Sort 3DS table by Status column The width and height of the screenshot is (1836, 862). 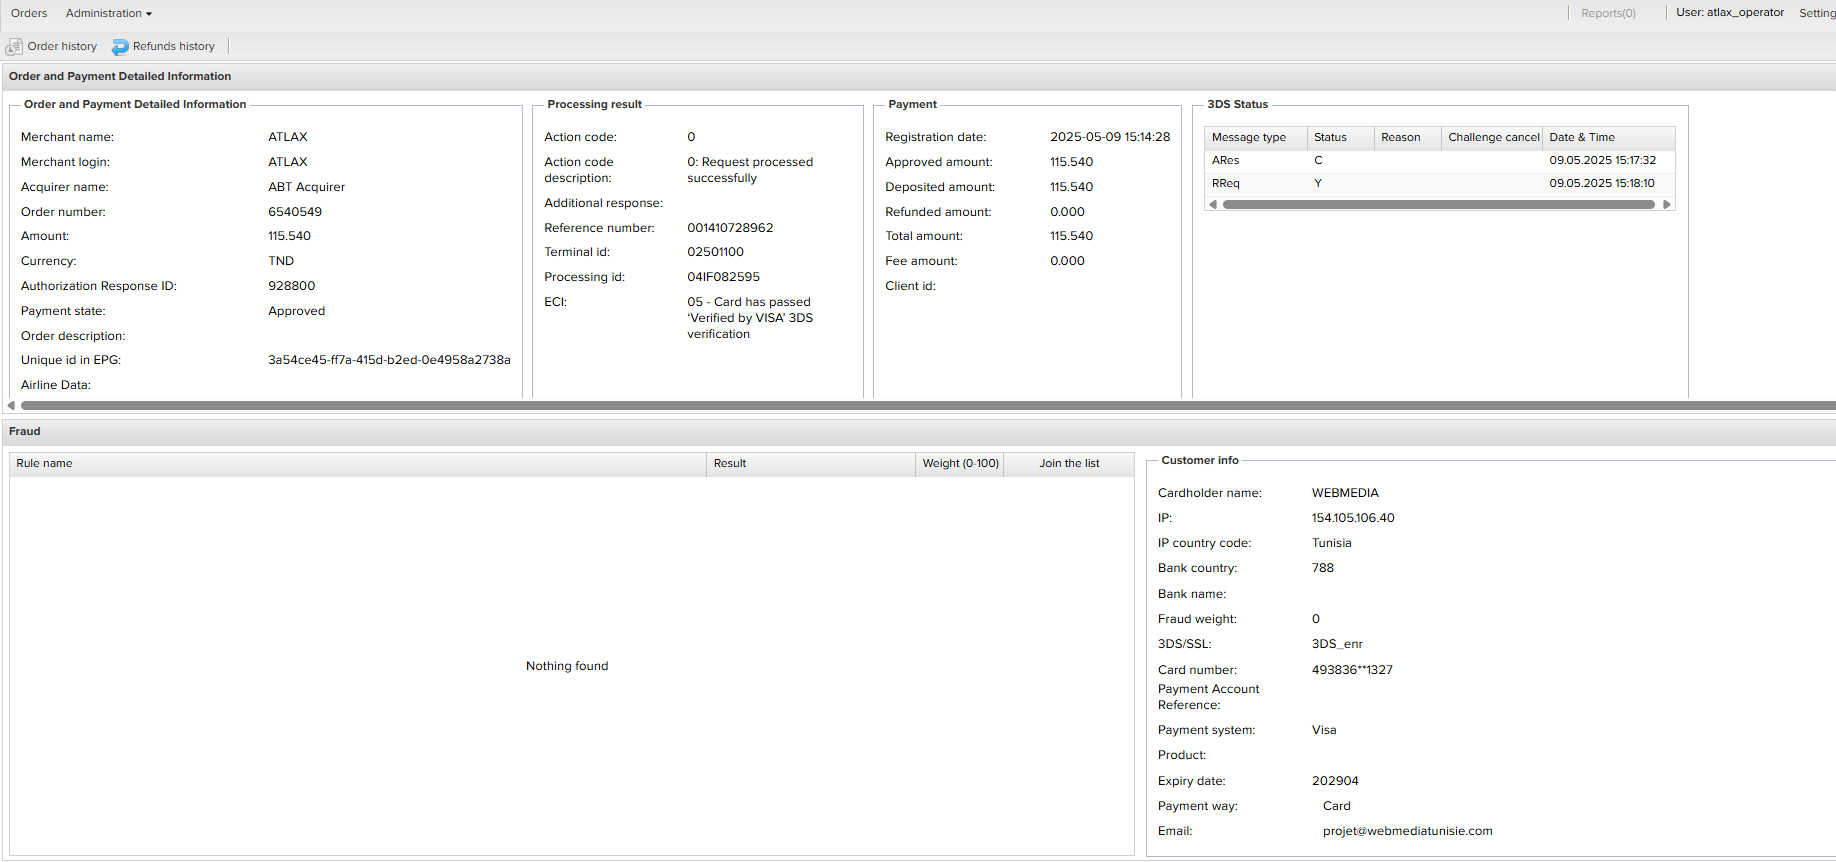click(1330, 138)
